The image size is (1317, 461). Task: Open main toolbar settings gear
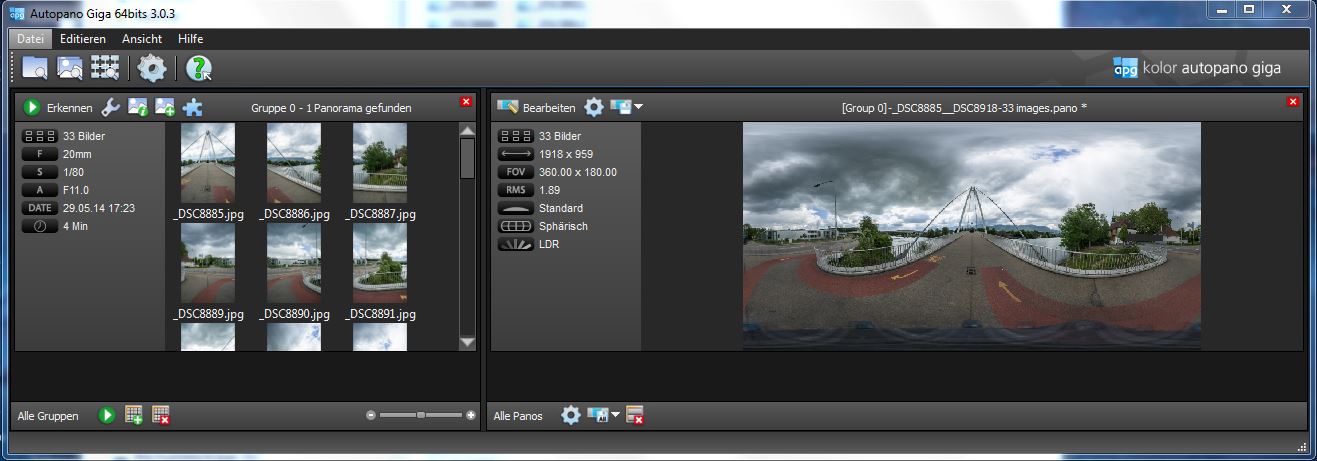click(x=152, y=68)
